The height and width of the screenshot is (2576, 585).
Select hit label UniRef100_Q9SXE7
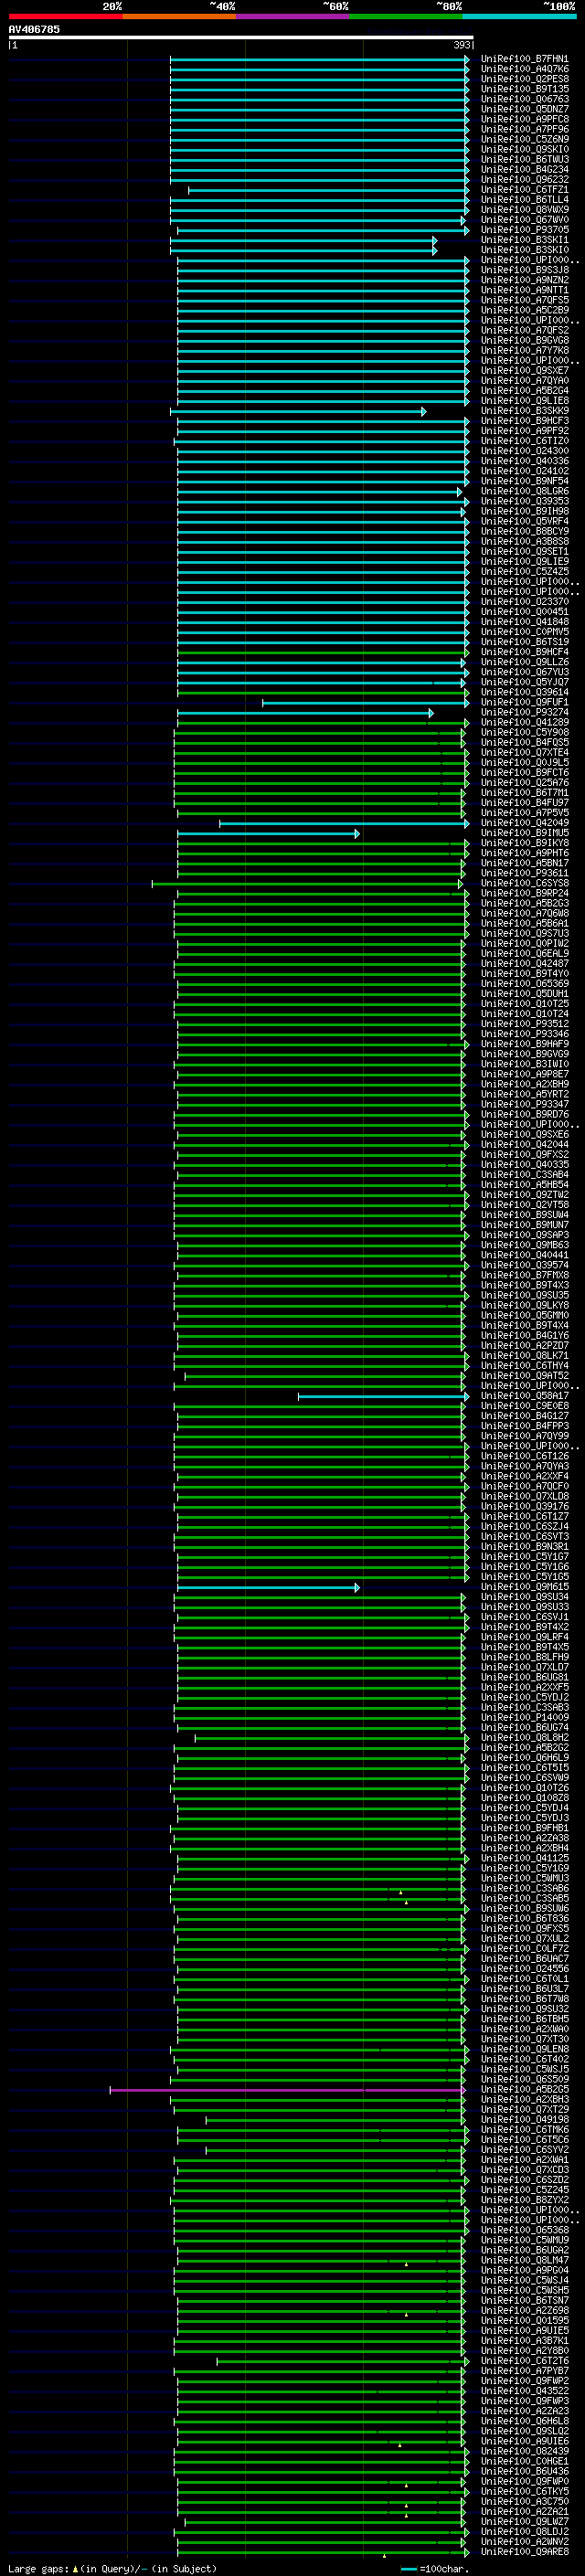pos(524,371)
